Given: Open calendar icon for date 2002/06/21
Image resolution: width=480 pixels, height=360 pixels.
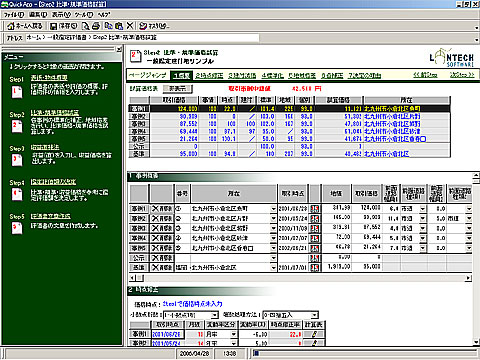Looking at the screenshot, I should tap(315, 248).
